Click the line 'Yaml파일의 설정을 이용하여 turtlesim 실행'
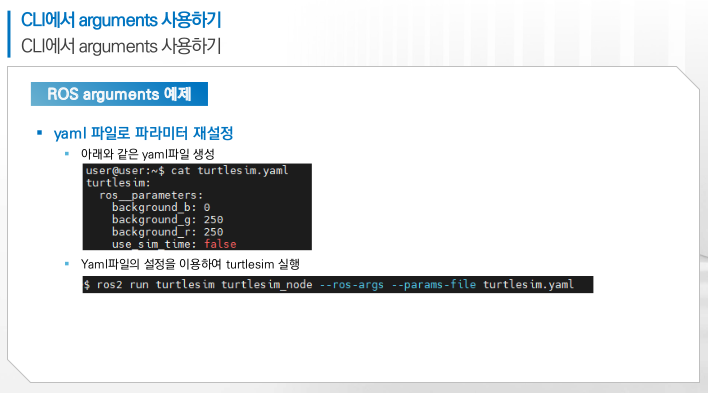The width and height of the screenshot is (708, 393). click(190, 264)
